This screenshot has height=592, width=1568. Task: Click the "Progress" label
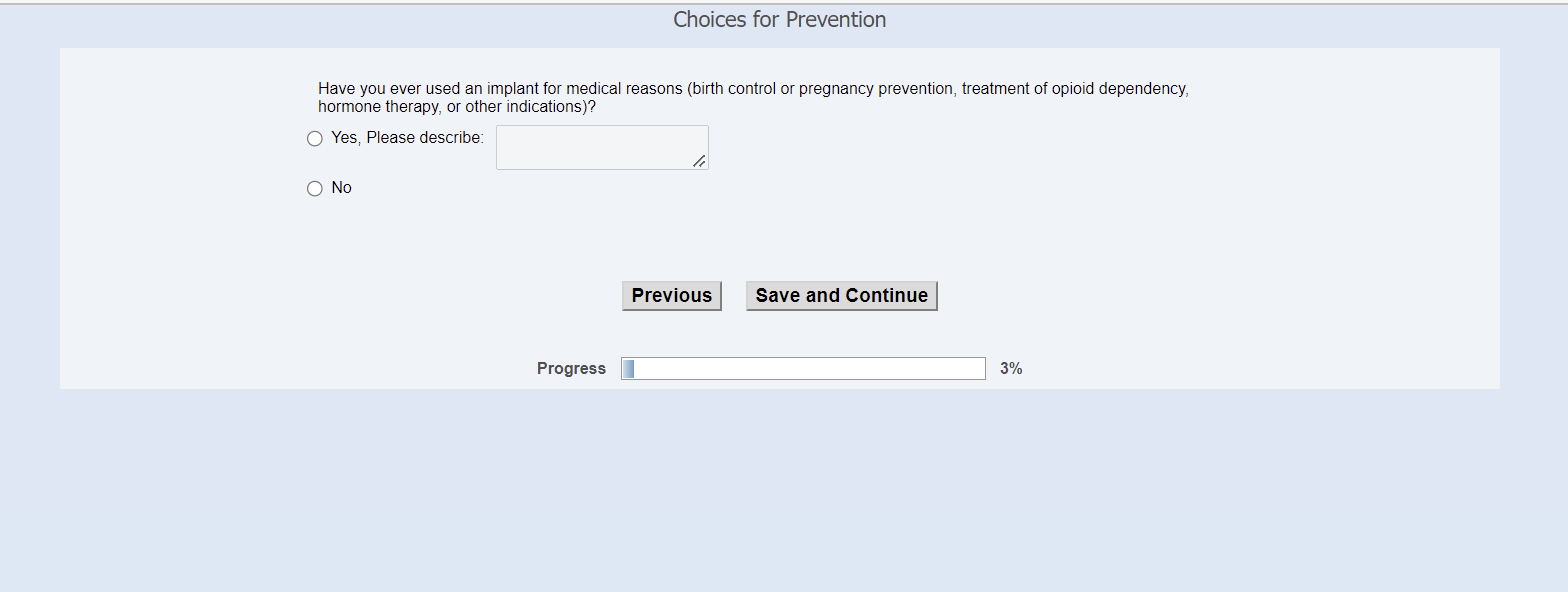(x=571, y=369)
